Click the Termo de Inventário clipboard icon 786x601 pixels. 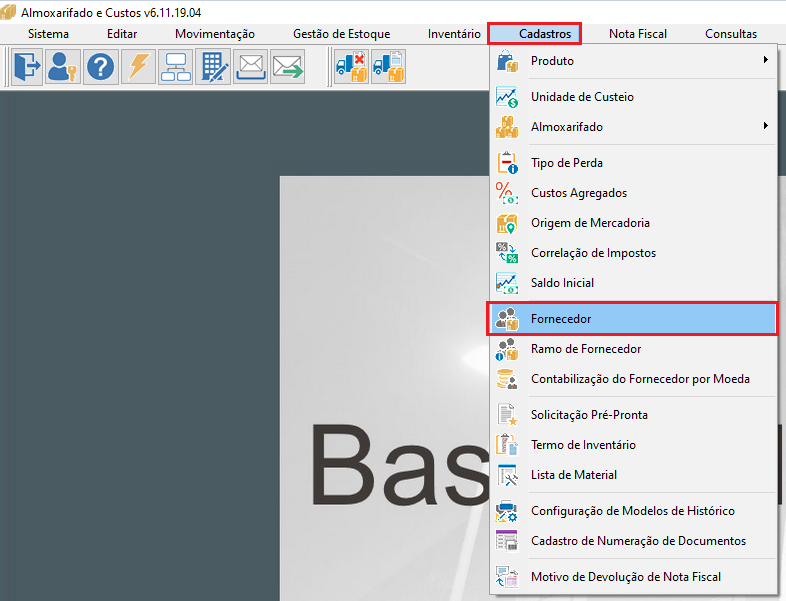pyautogui.click(x=507, y=445)
